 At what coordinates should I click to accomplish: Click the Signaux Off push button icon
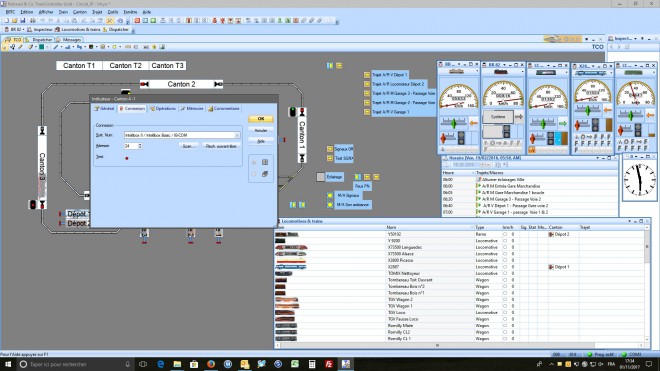coord(330,149)
